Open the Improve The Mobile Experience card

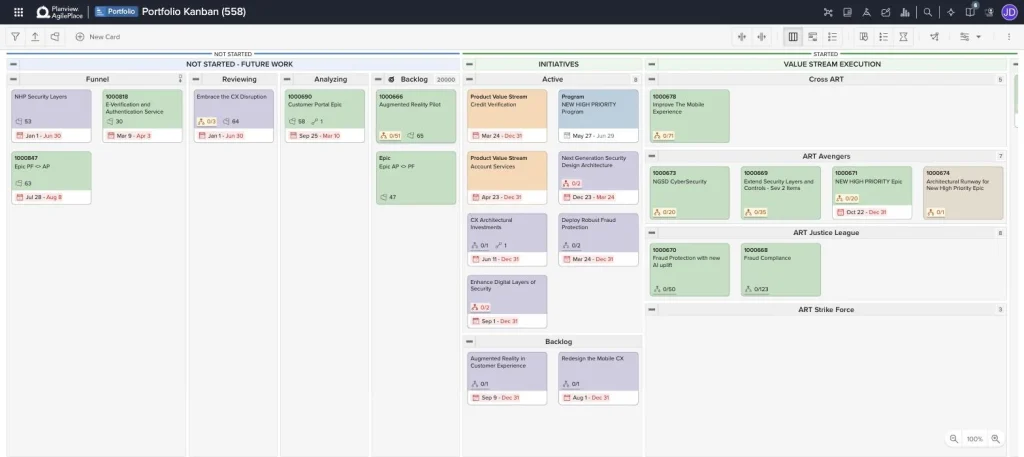pyautogui.click(x=690, y=116)
